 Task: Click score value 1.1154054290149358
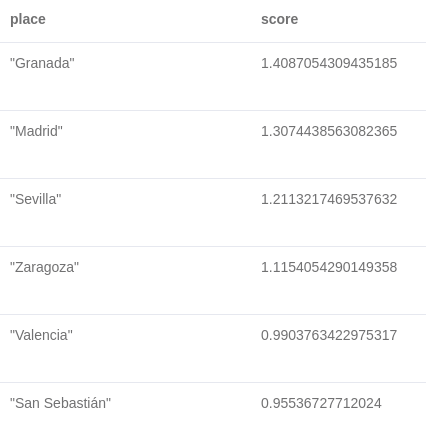click(x=329, y=267)
